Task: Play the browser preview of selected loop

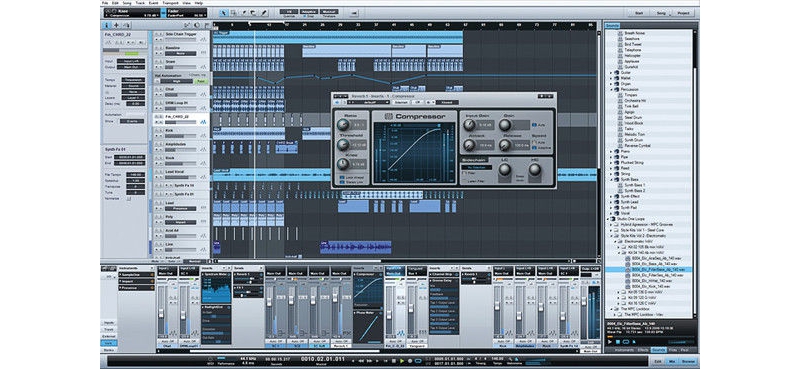Action: click(x=610, y=341)
